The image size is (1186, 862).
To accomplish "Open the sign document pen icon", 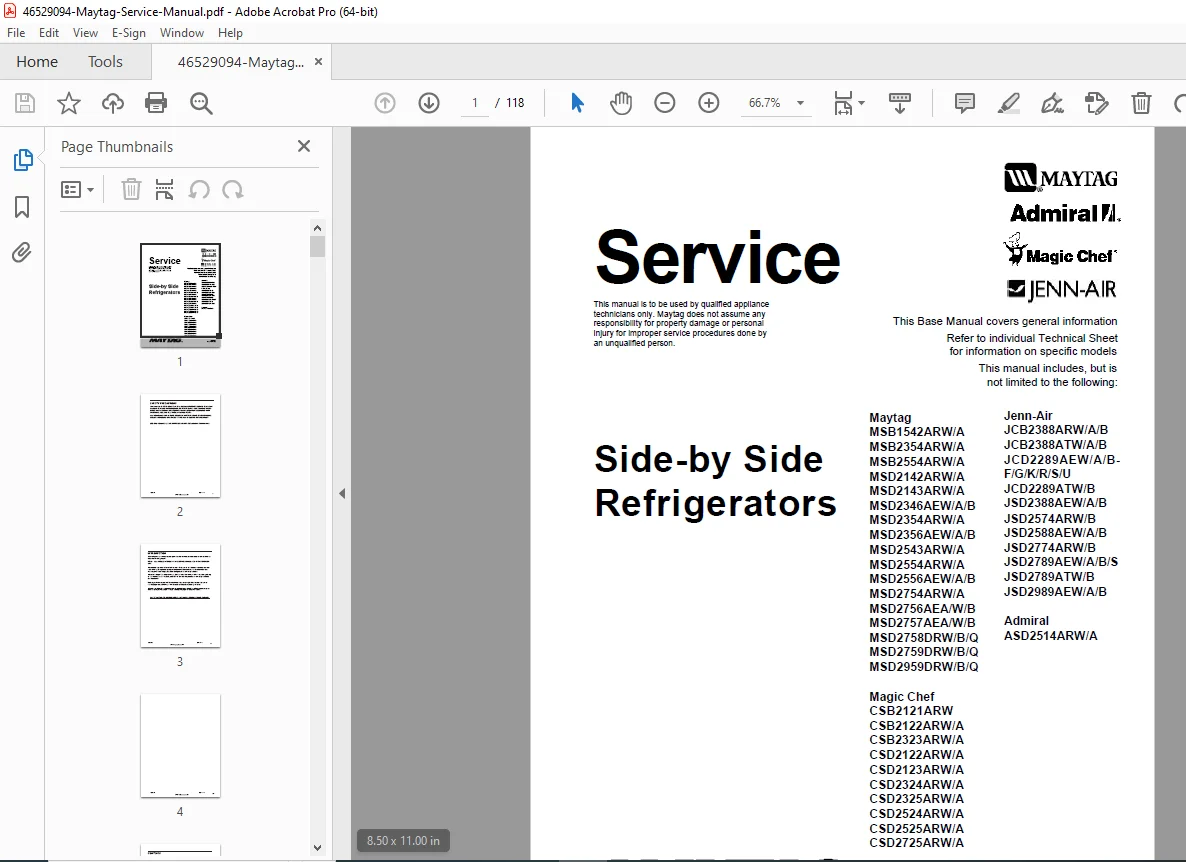I will tap(1052, 103).
